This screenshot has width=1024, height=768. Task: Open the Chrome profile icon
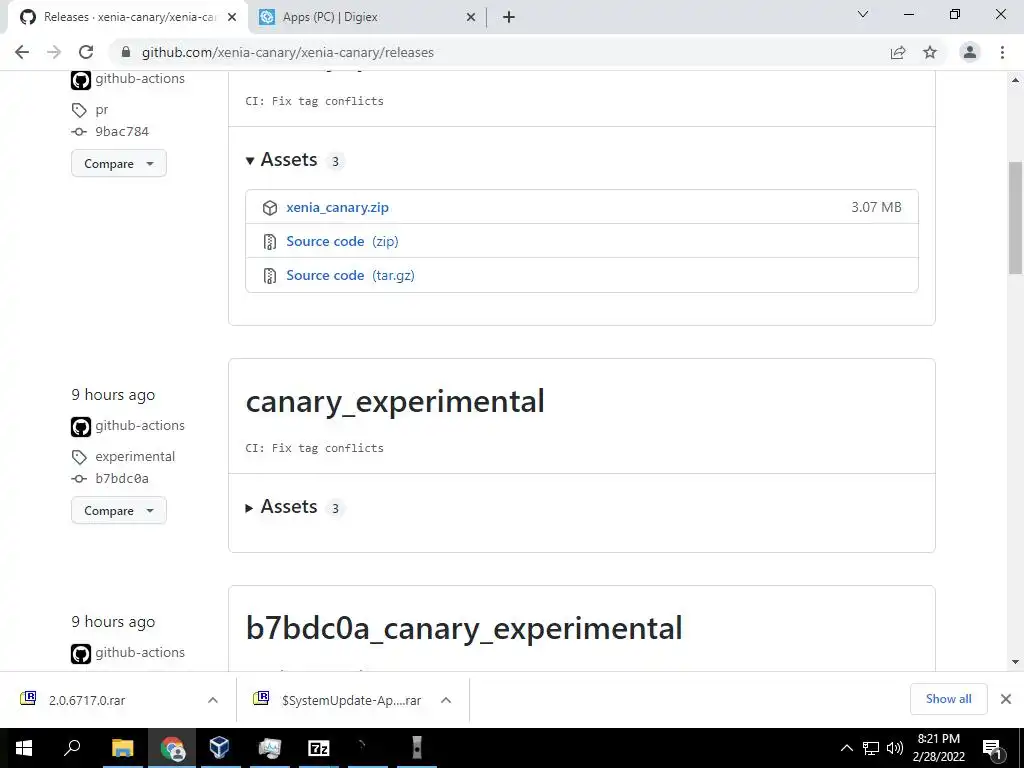coord(970,52)
